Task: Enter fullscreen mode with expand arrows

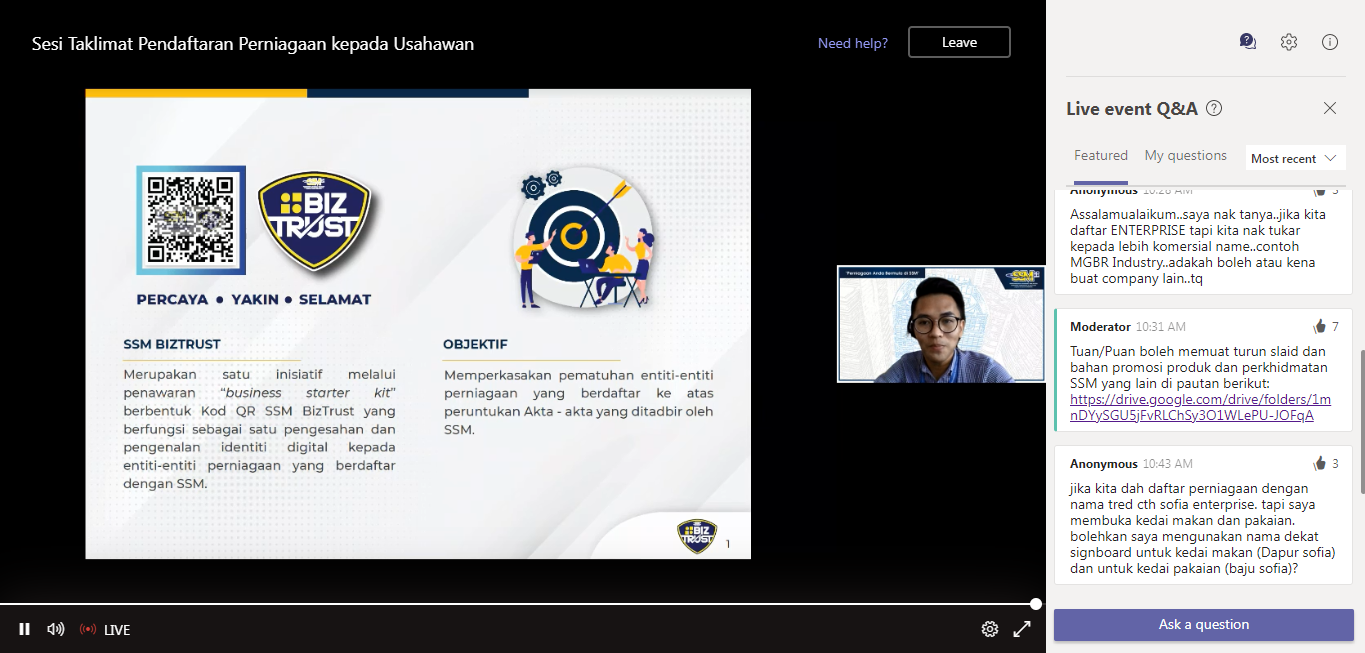Action: pos(1022,629)
